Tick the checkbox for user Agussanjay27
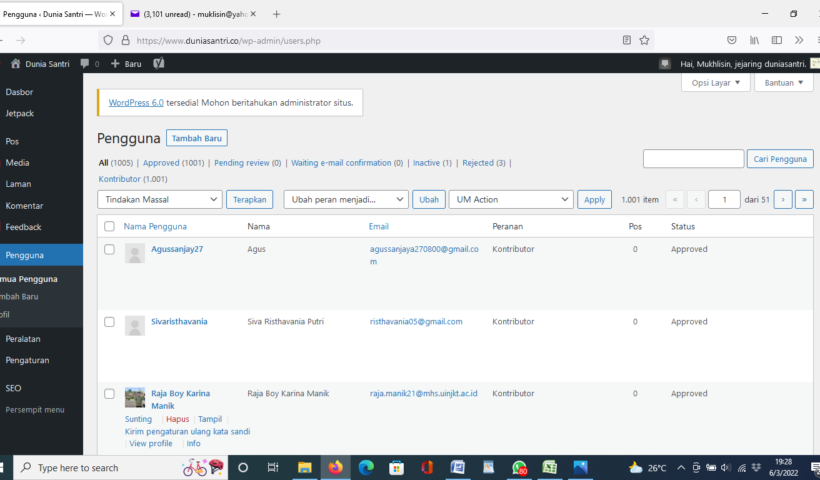This screenshot has width=820, height=480. (109, 249)
